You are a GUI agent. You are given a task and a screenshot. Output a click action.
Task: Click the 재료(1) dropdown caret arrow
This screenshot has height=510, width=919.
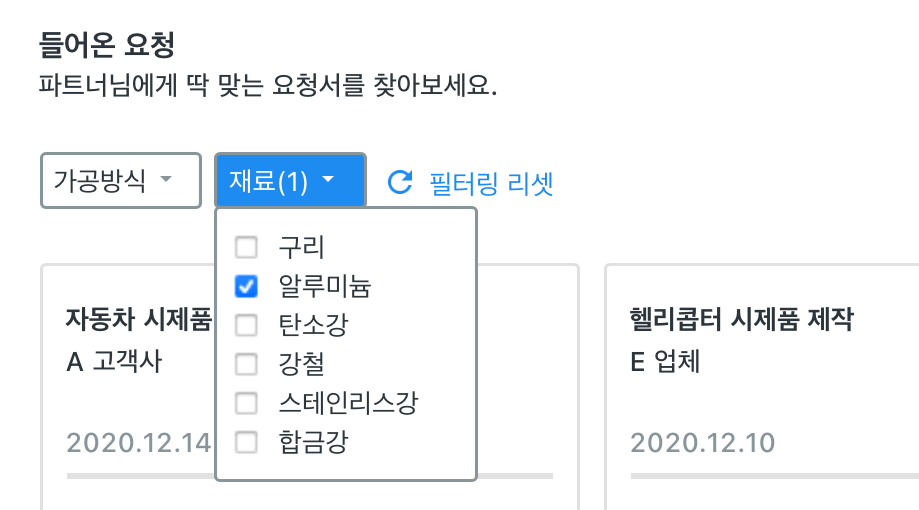tap(328, 181)
